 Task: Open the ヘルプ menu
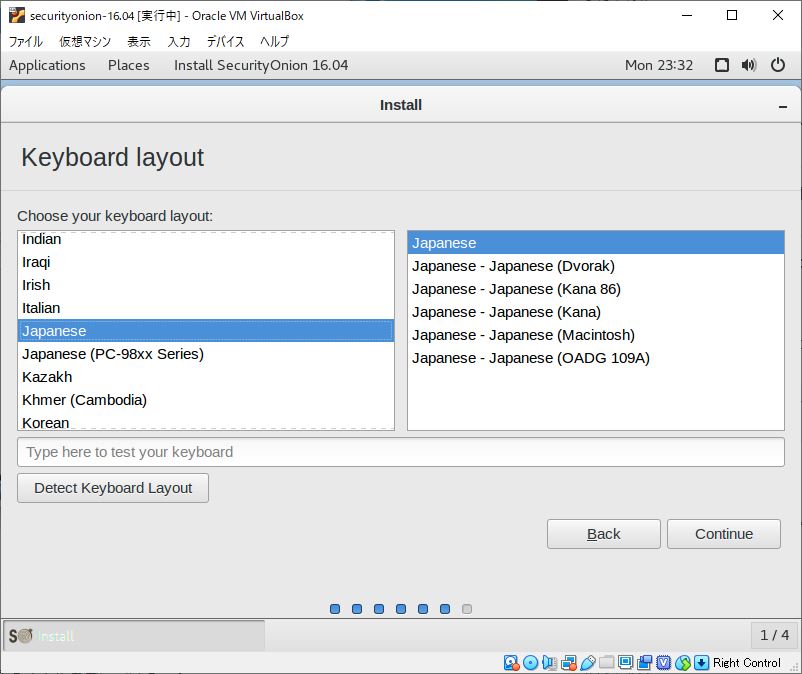point(274,41)
